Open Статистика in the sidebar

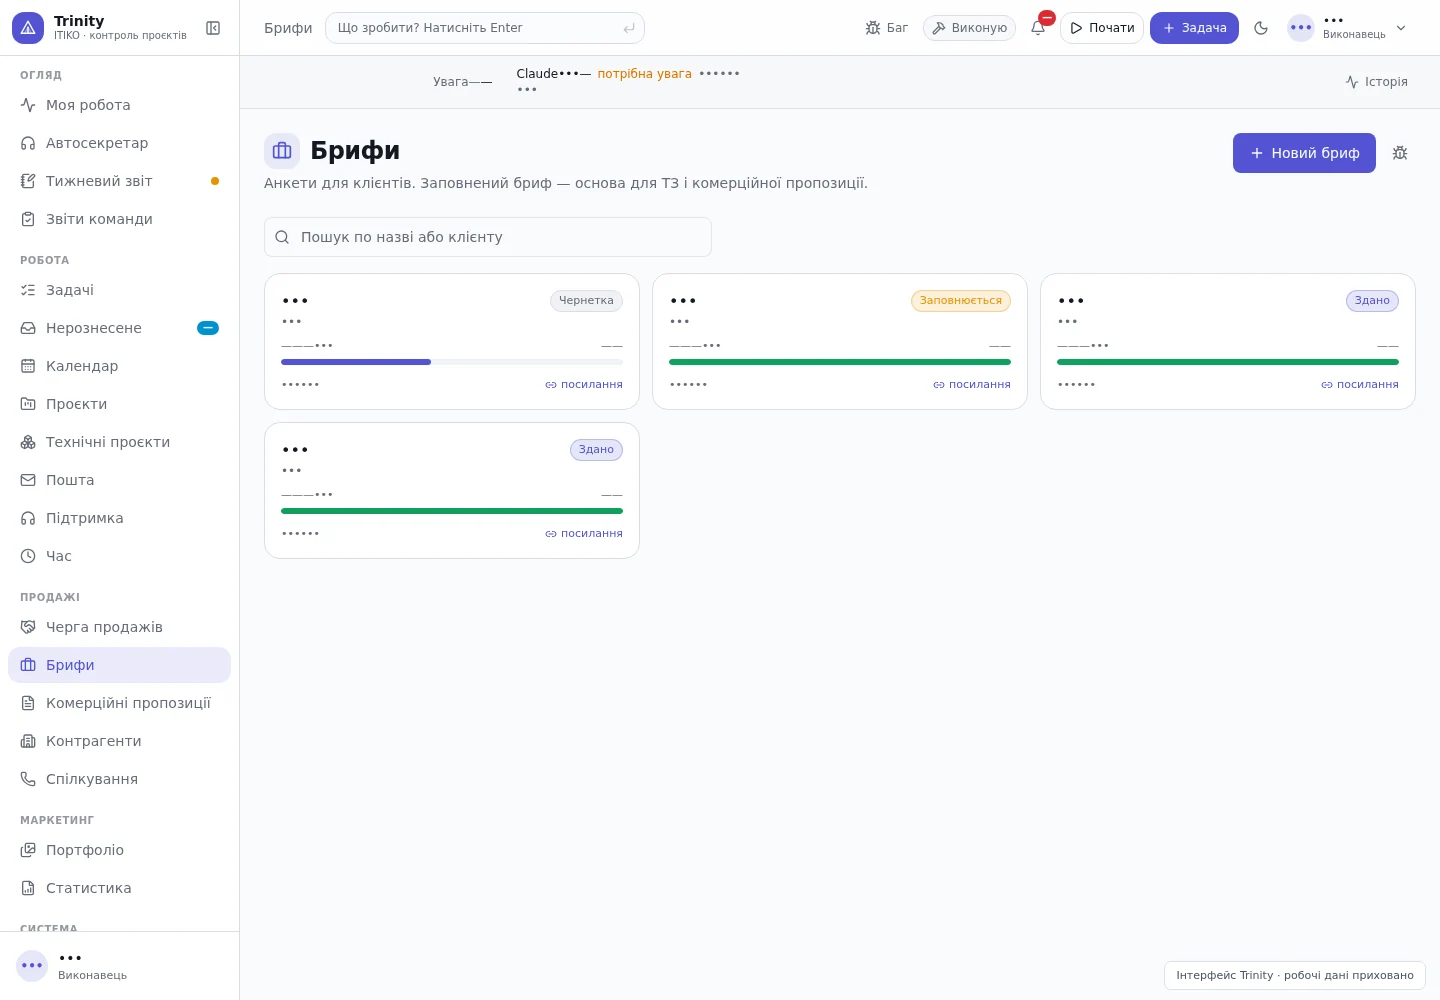click(119, 888)
